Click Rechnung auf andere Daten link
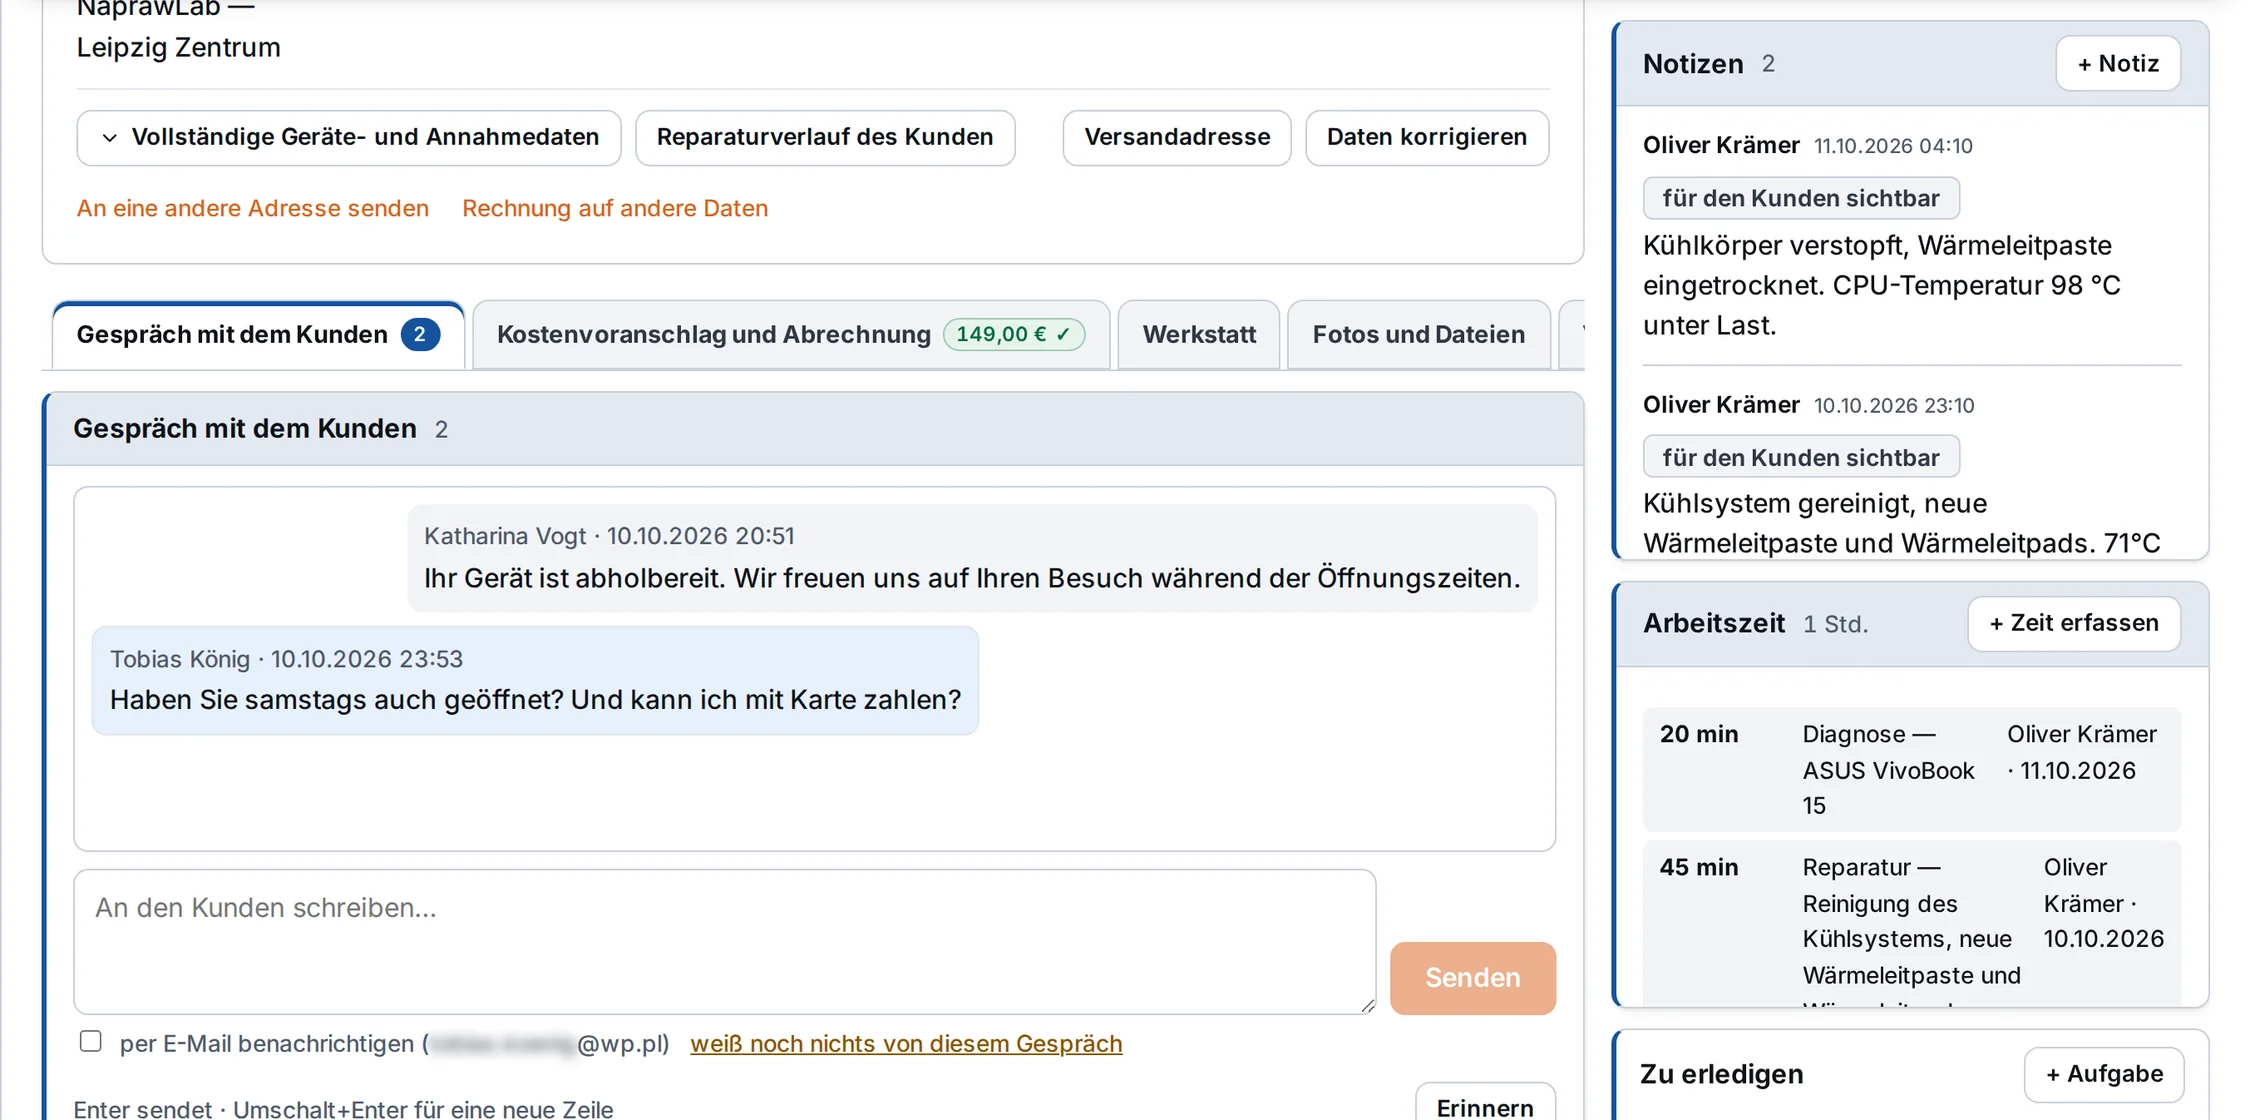The image size is (2250, 1120). [614, 208]
